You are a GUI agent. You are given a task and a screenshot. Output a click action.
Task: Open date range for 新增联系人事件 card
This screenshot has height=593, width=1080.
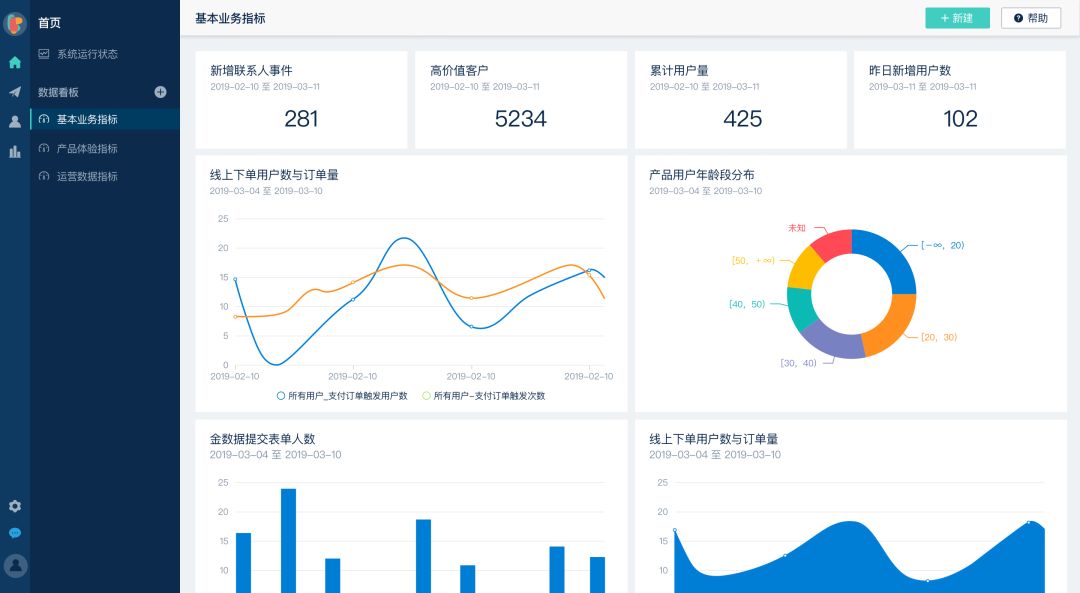(x=265, y=86)
